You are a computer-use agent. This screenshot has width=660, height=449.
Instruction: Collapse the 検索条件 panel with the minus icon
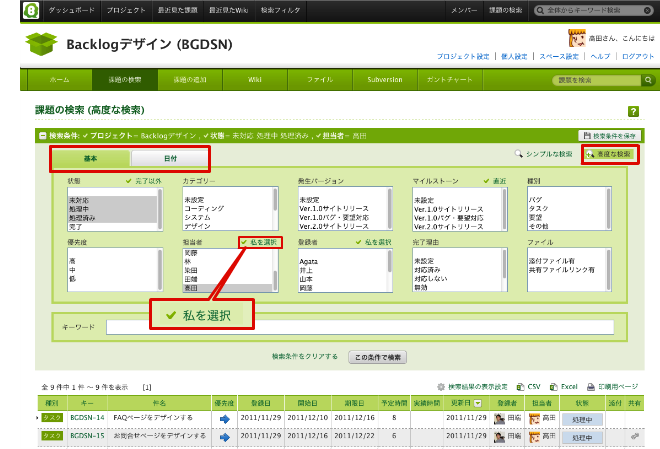pos(43,135)
